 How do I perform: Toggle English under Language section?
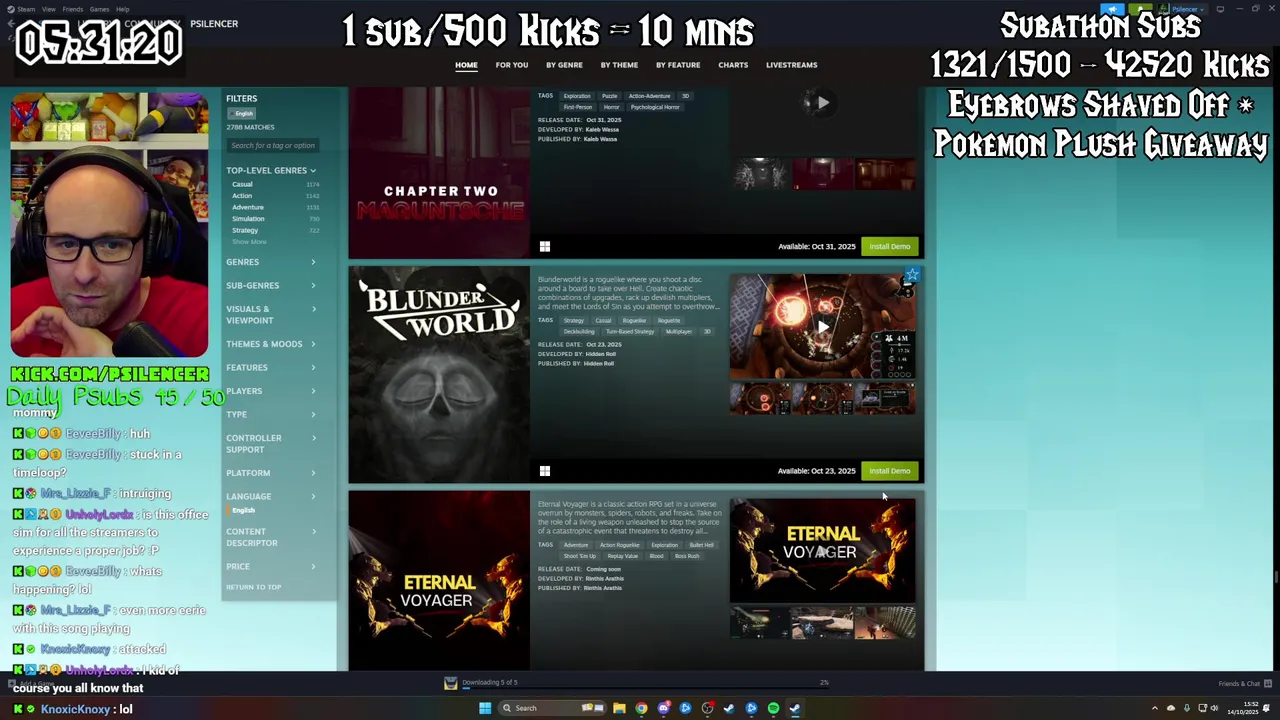click(x=244, y=510)
